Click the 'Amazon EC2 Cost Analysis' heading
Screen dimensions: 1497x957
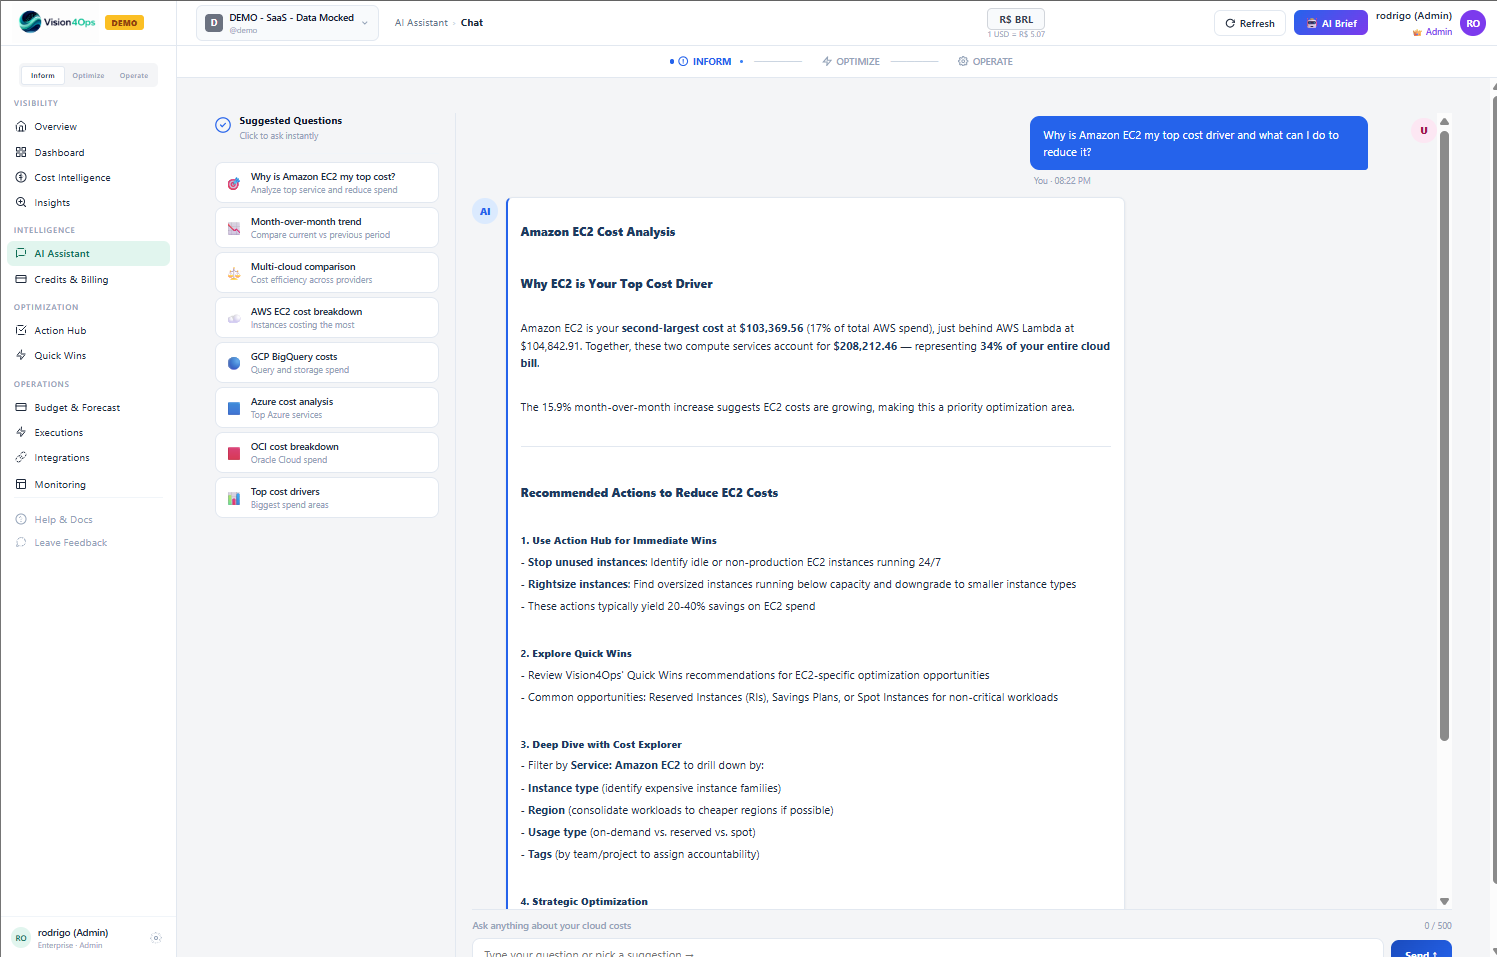pos(598,232)
